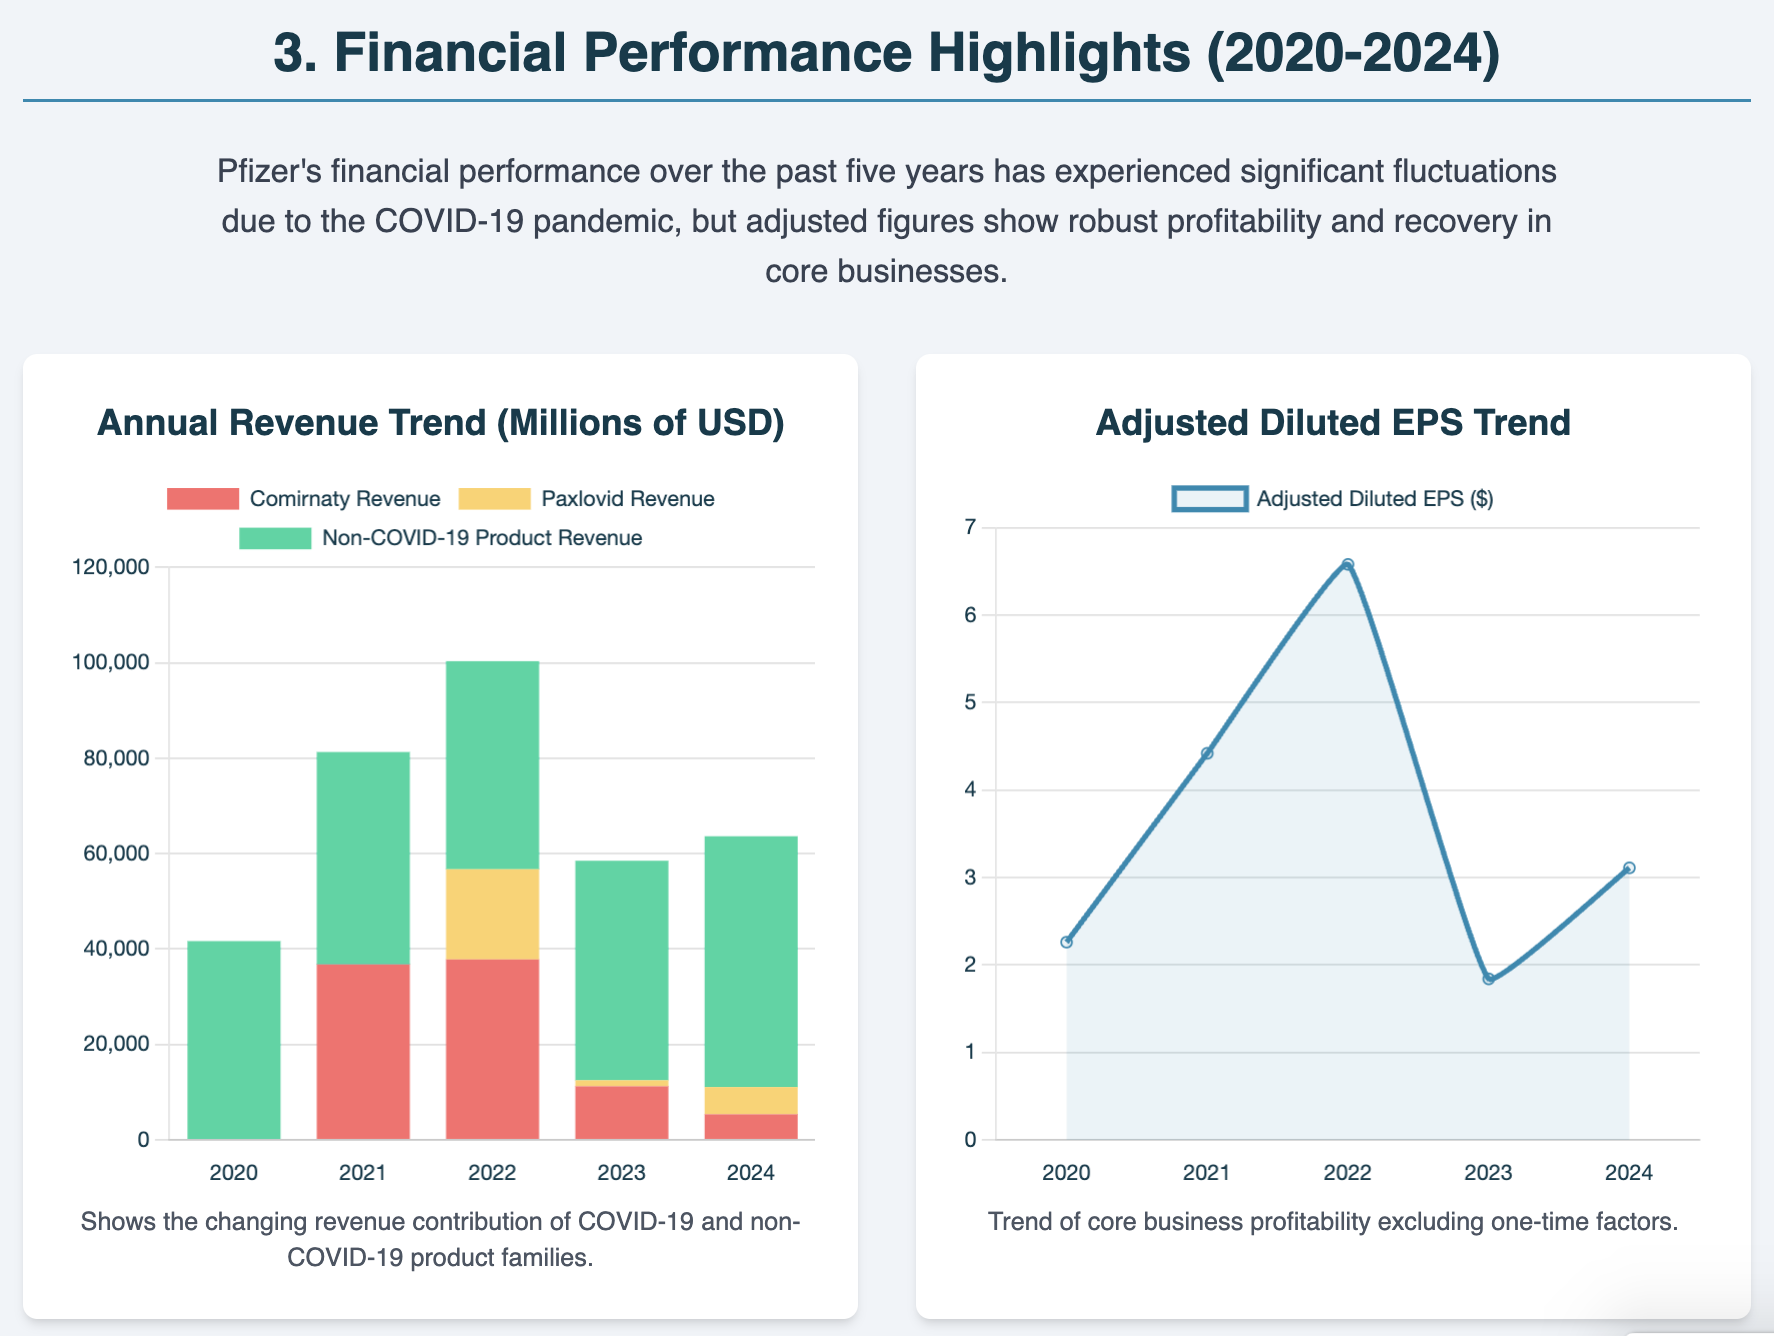Image resolution: width=1774 pixels, height=1336 pixels.
Task: Select 2023 green Non-COVID bar segment
Action: (622, 970)
